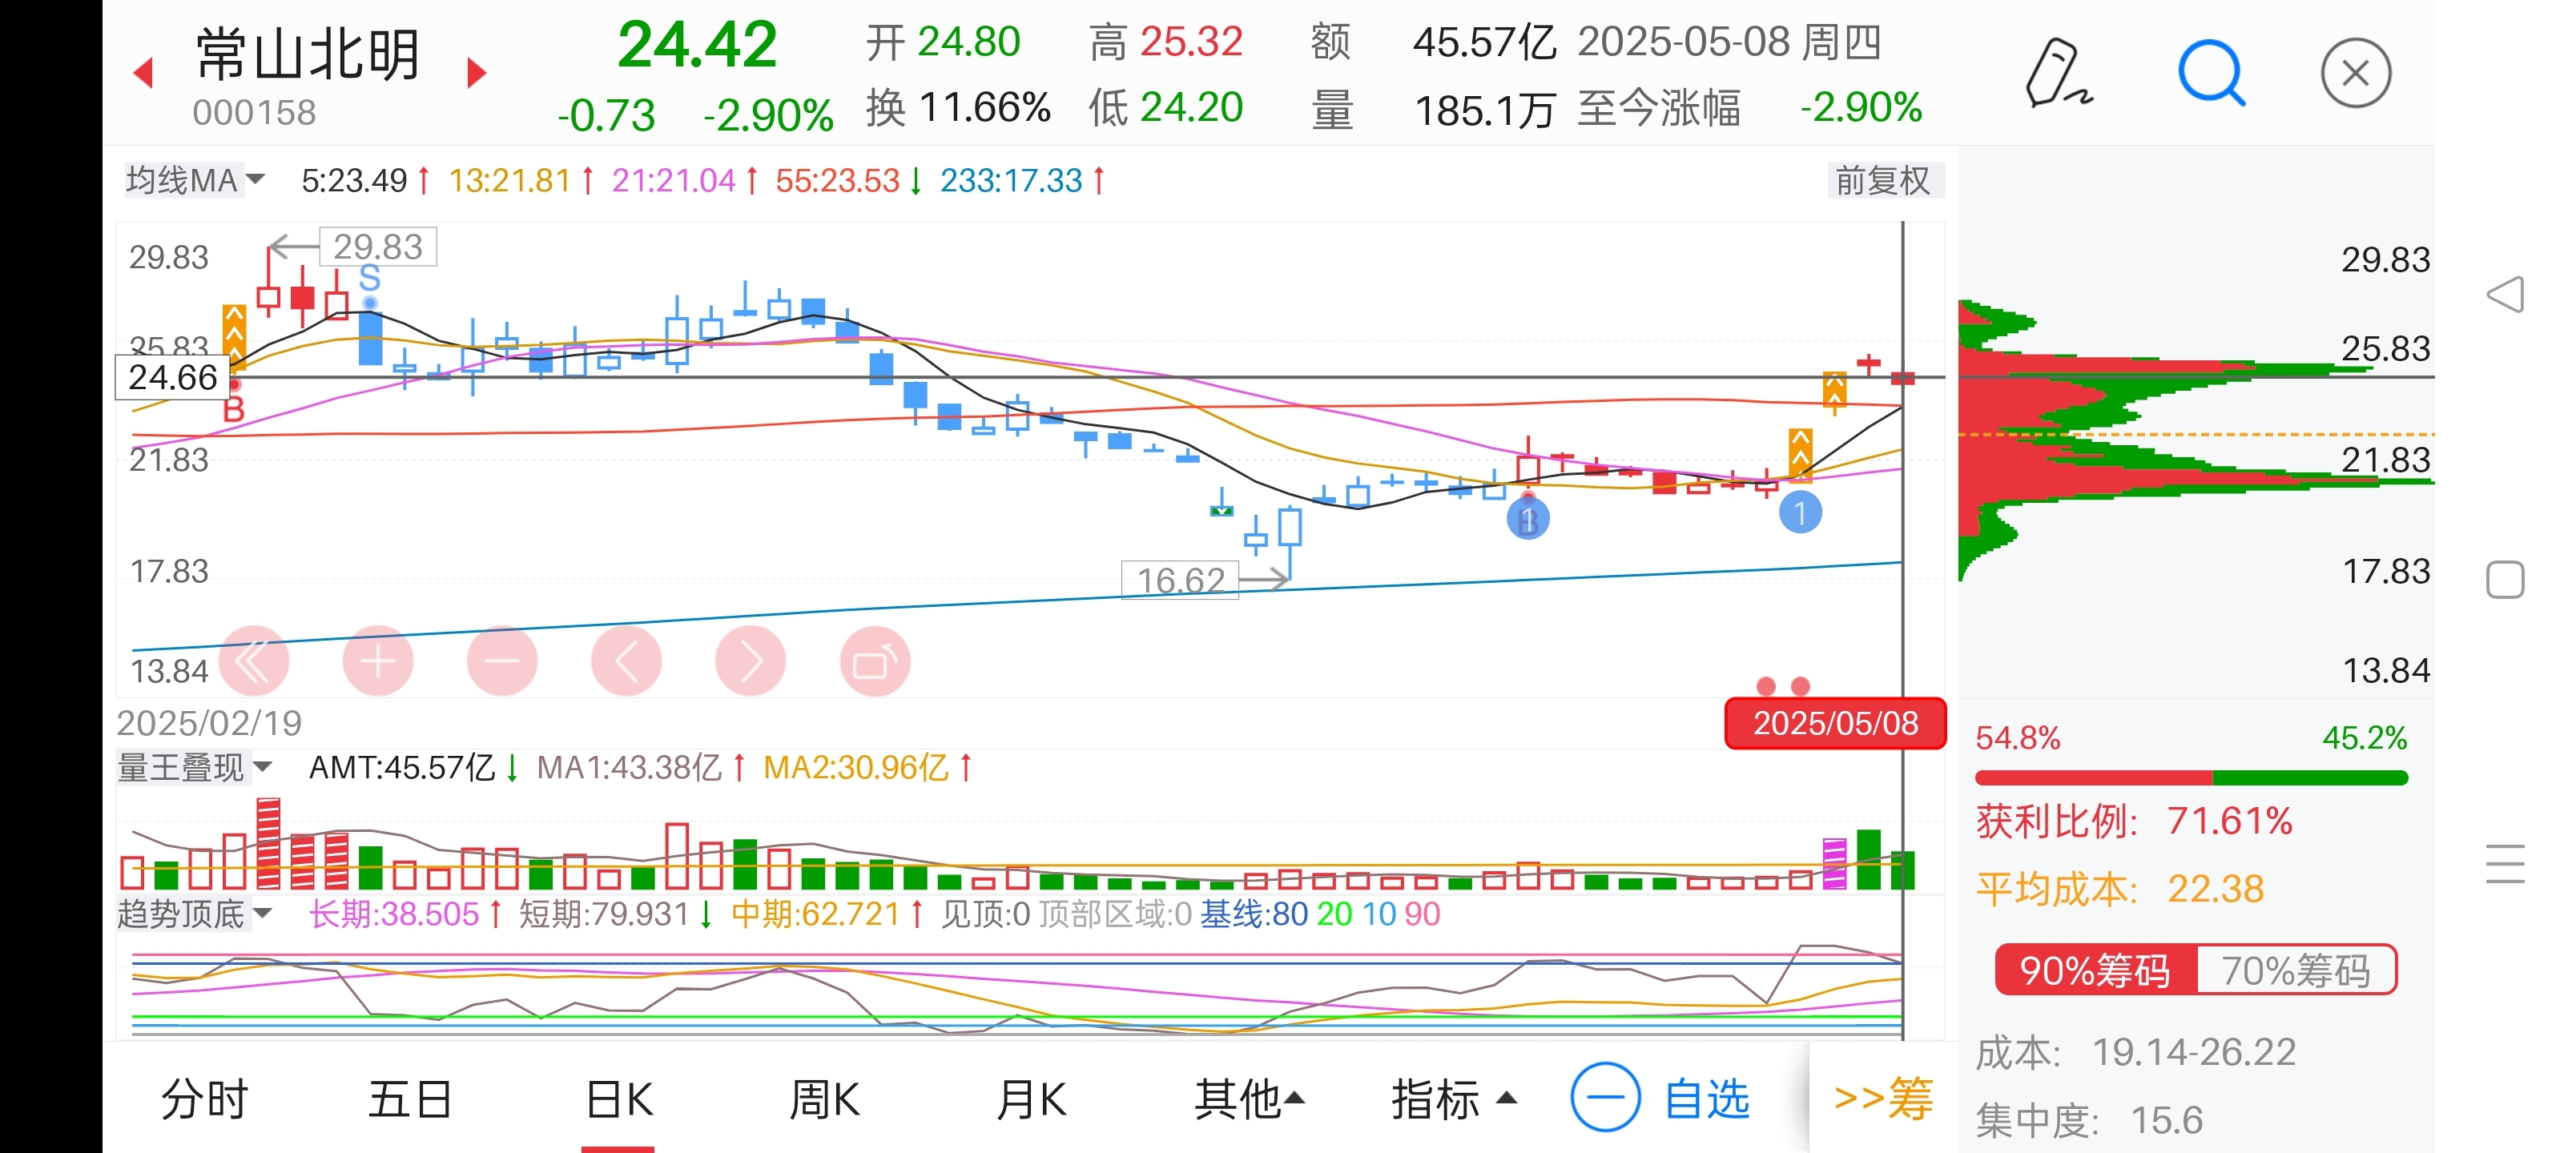Image resolution: width=2576 pixels, height=1153 pixels.
Task: Zoom out chart with minus button
Action: 502,661
